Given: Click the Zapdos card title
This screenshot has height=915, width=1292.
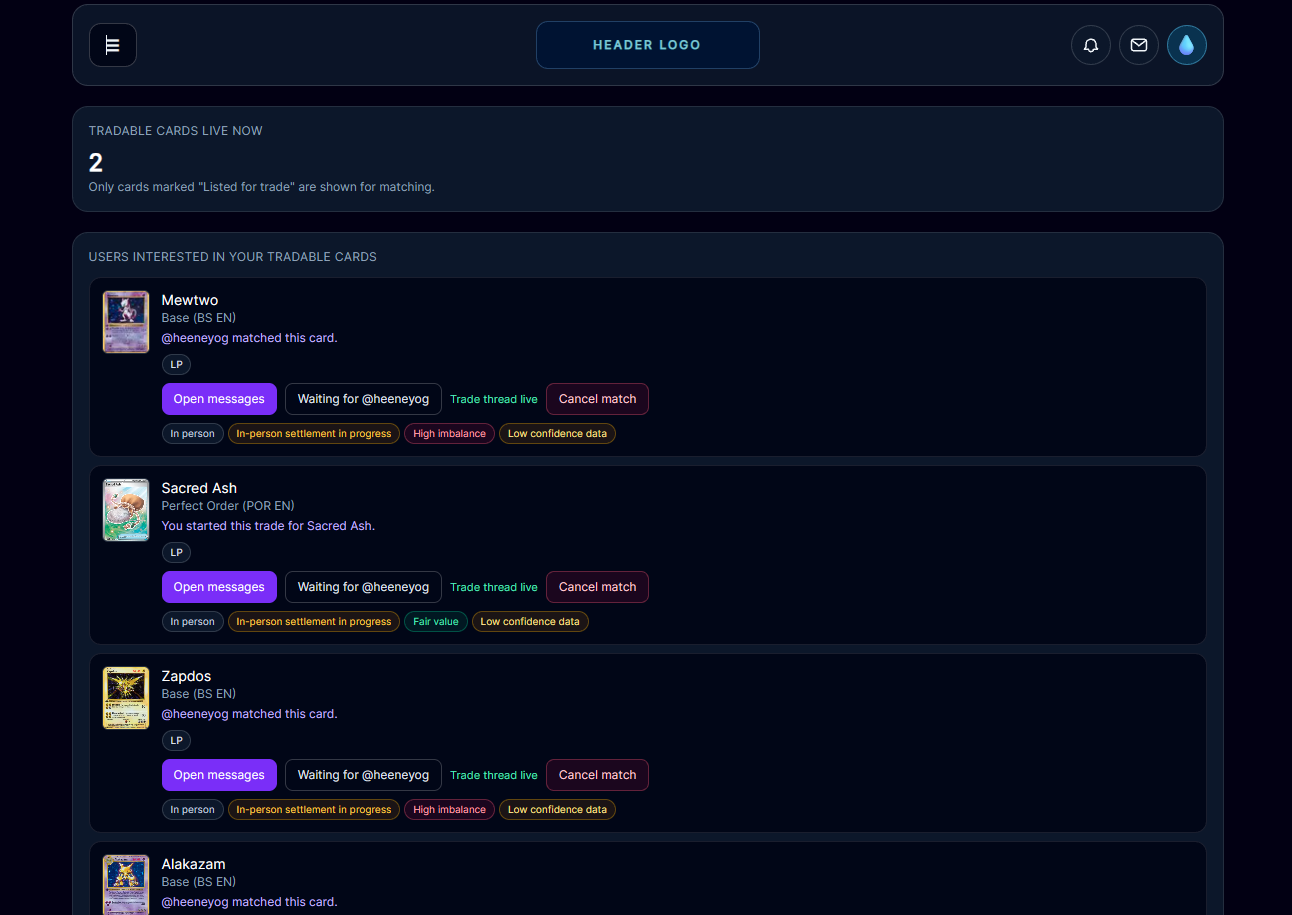Looking at the screenshot, I should coord(187,676).
